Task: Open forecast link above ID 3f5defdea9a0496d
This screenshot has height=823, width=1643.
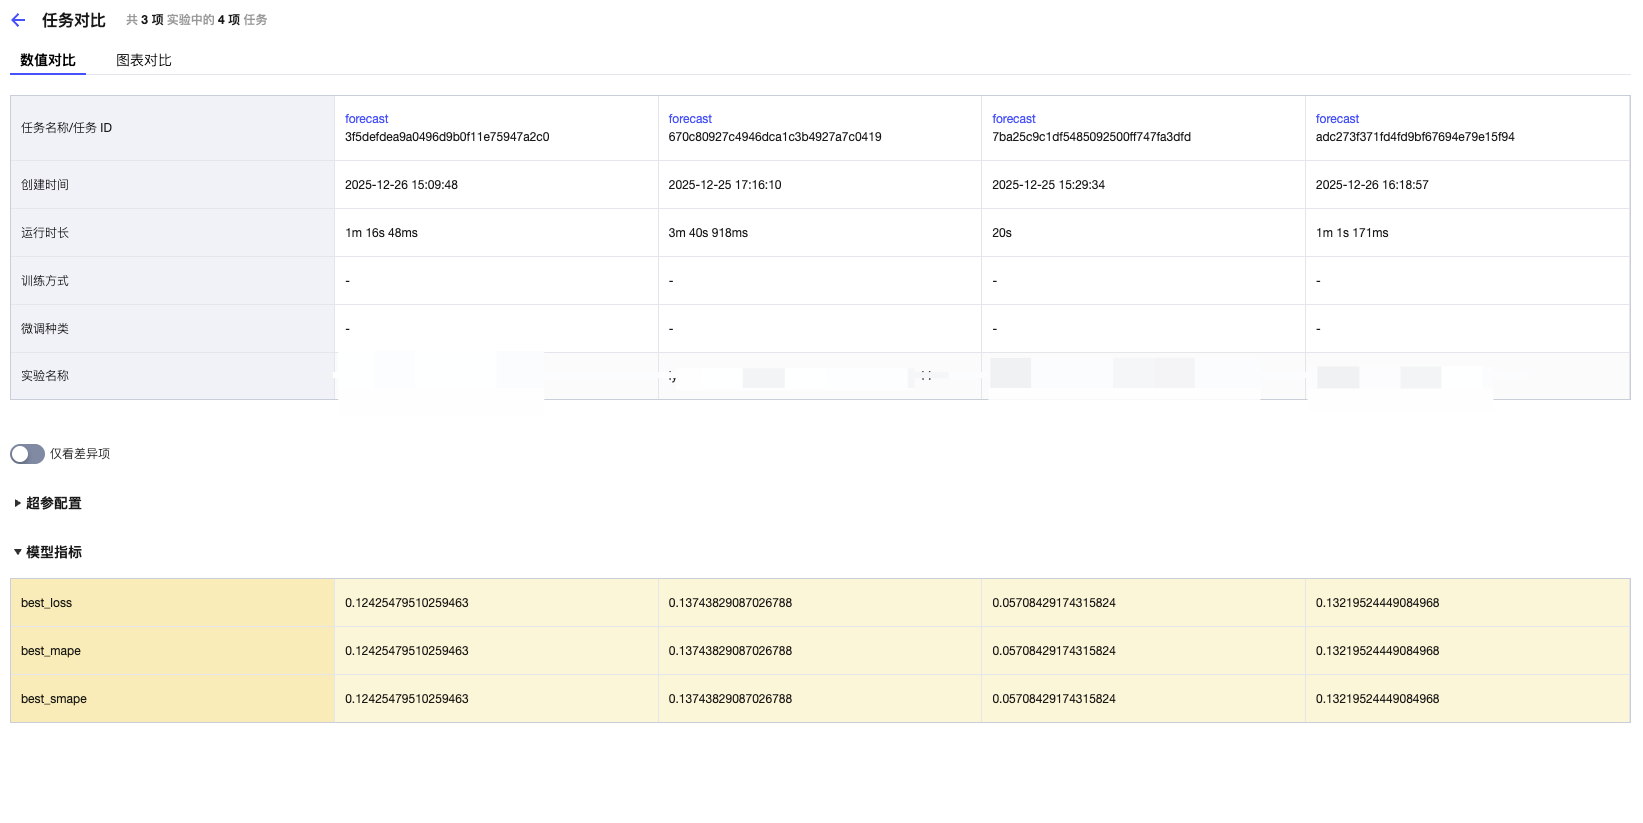Action: coord(366,119)
